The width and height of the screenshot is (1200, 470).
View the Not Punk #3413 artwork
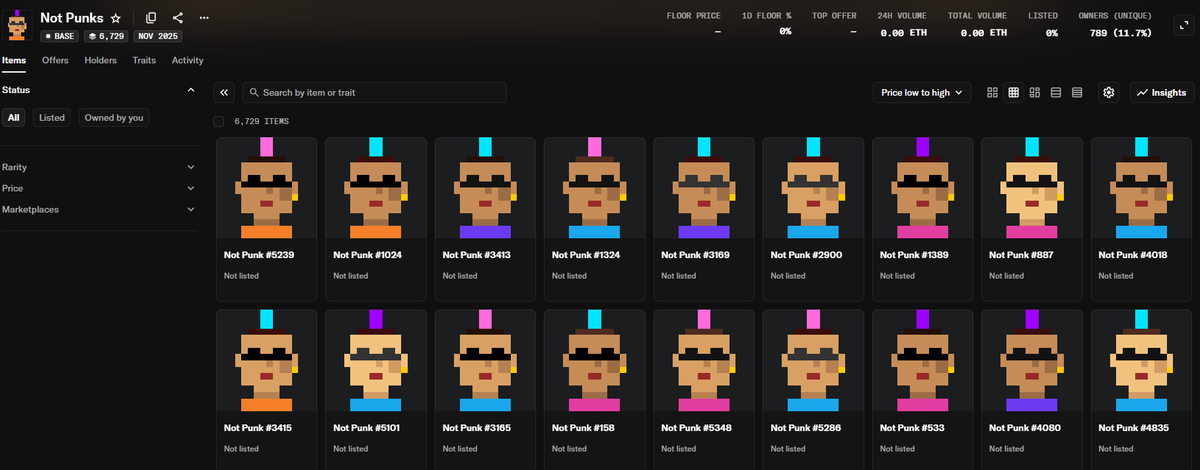click(485, 188)
